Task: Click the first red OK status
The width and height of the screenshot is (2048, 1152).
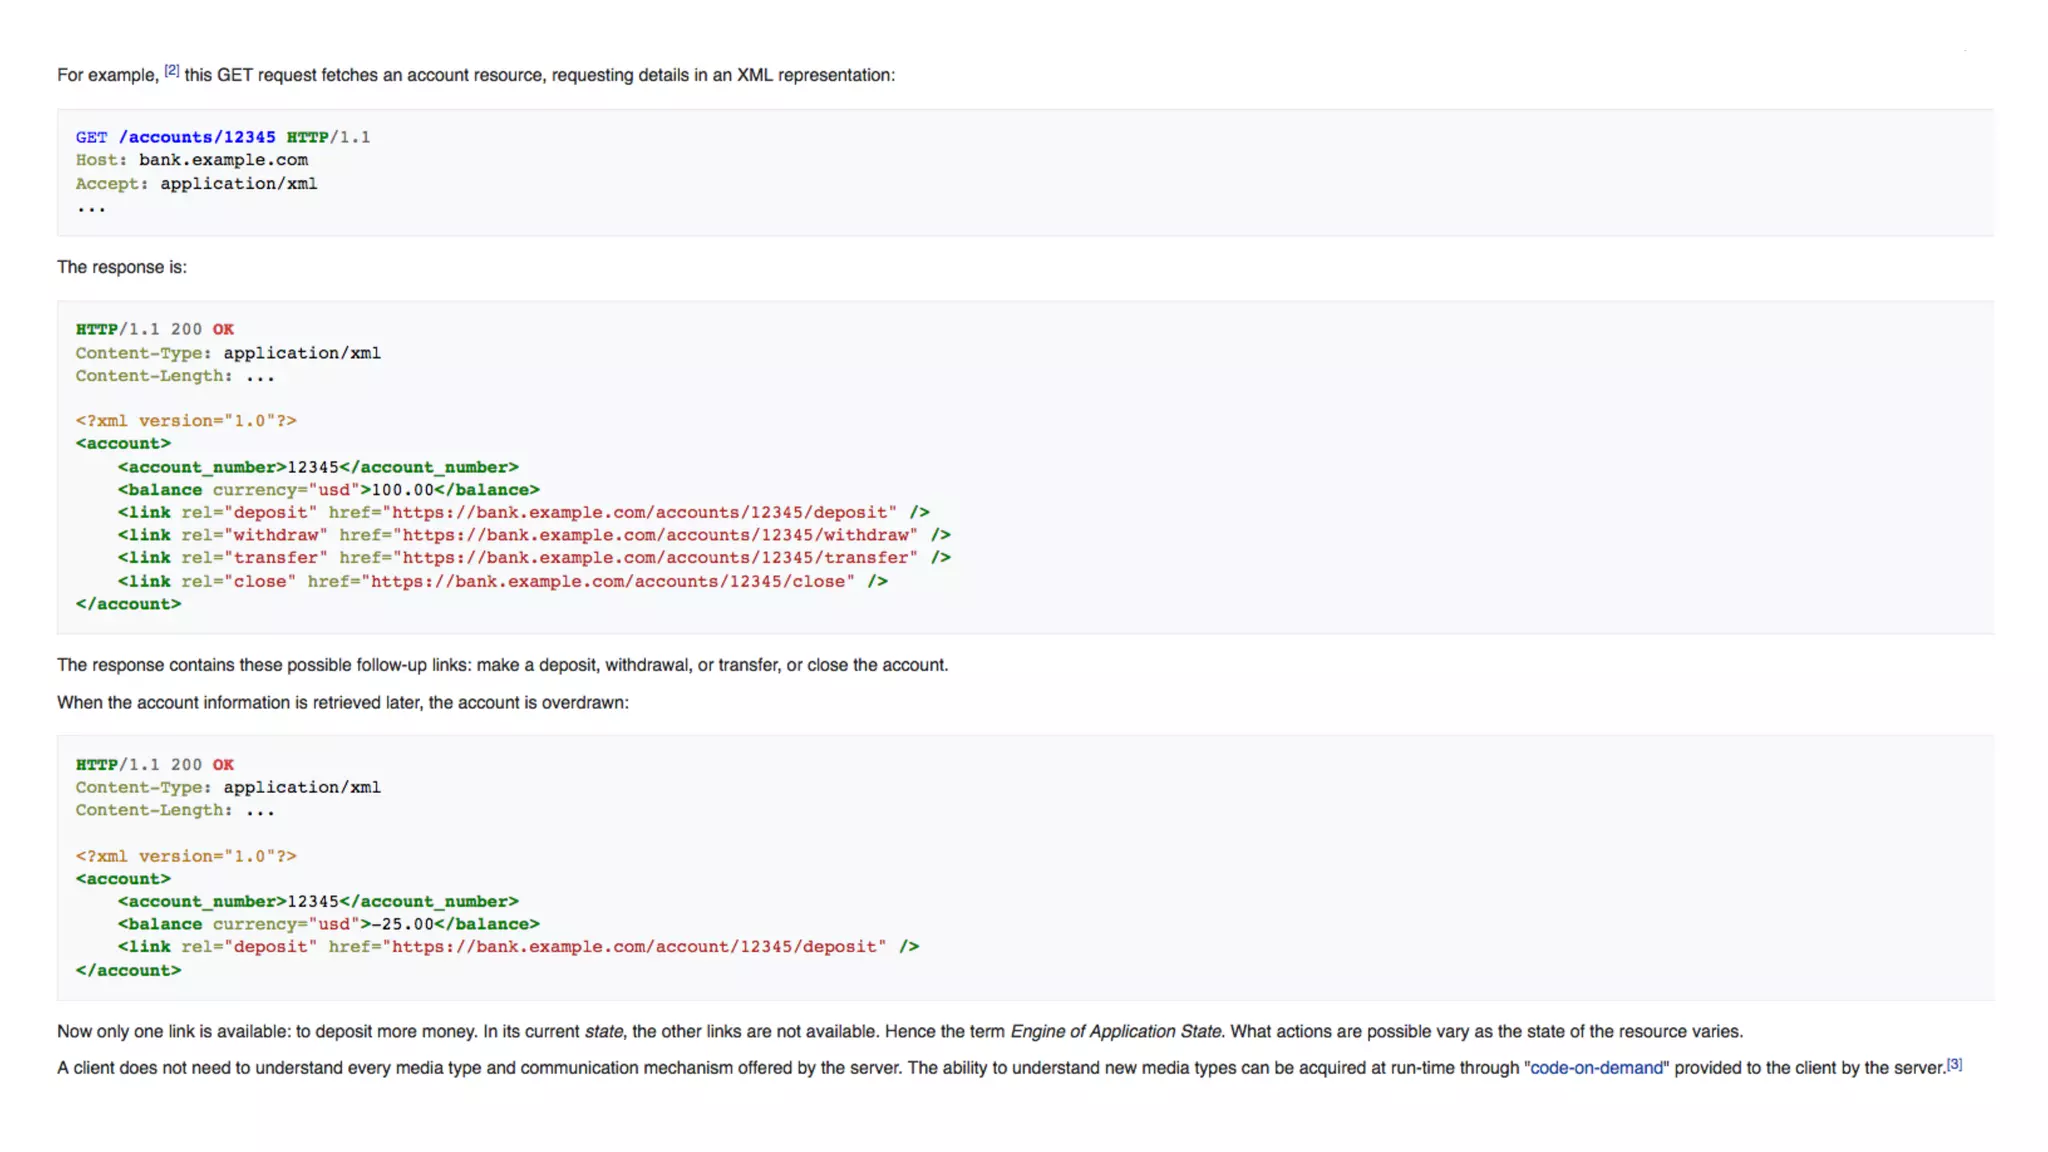Action: [223, 329]
